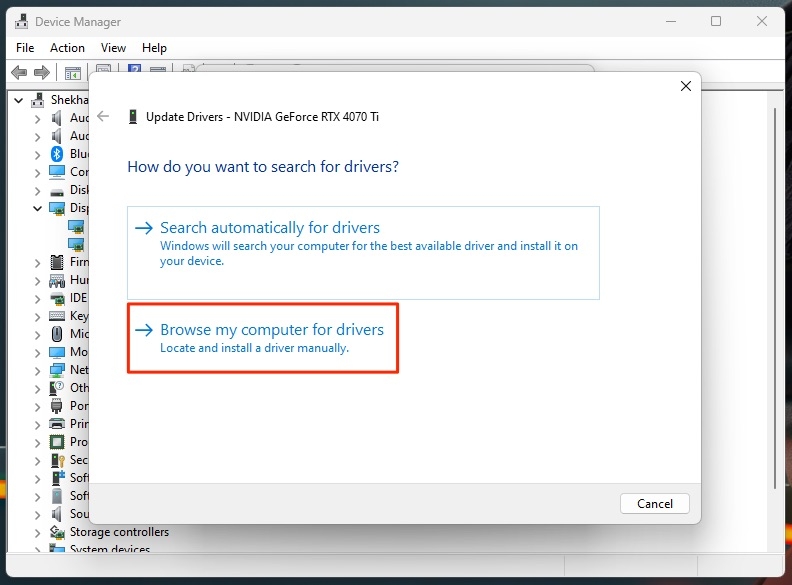Click the graphics card icon beside Update Drivers title
This screenshot has width=792, height=585.
coord(133,117)
